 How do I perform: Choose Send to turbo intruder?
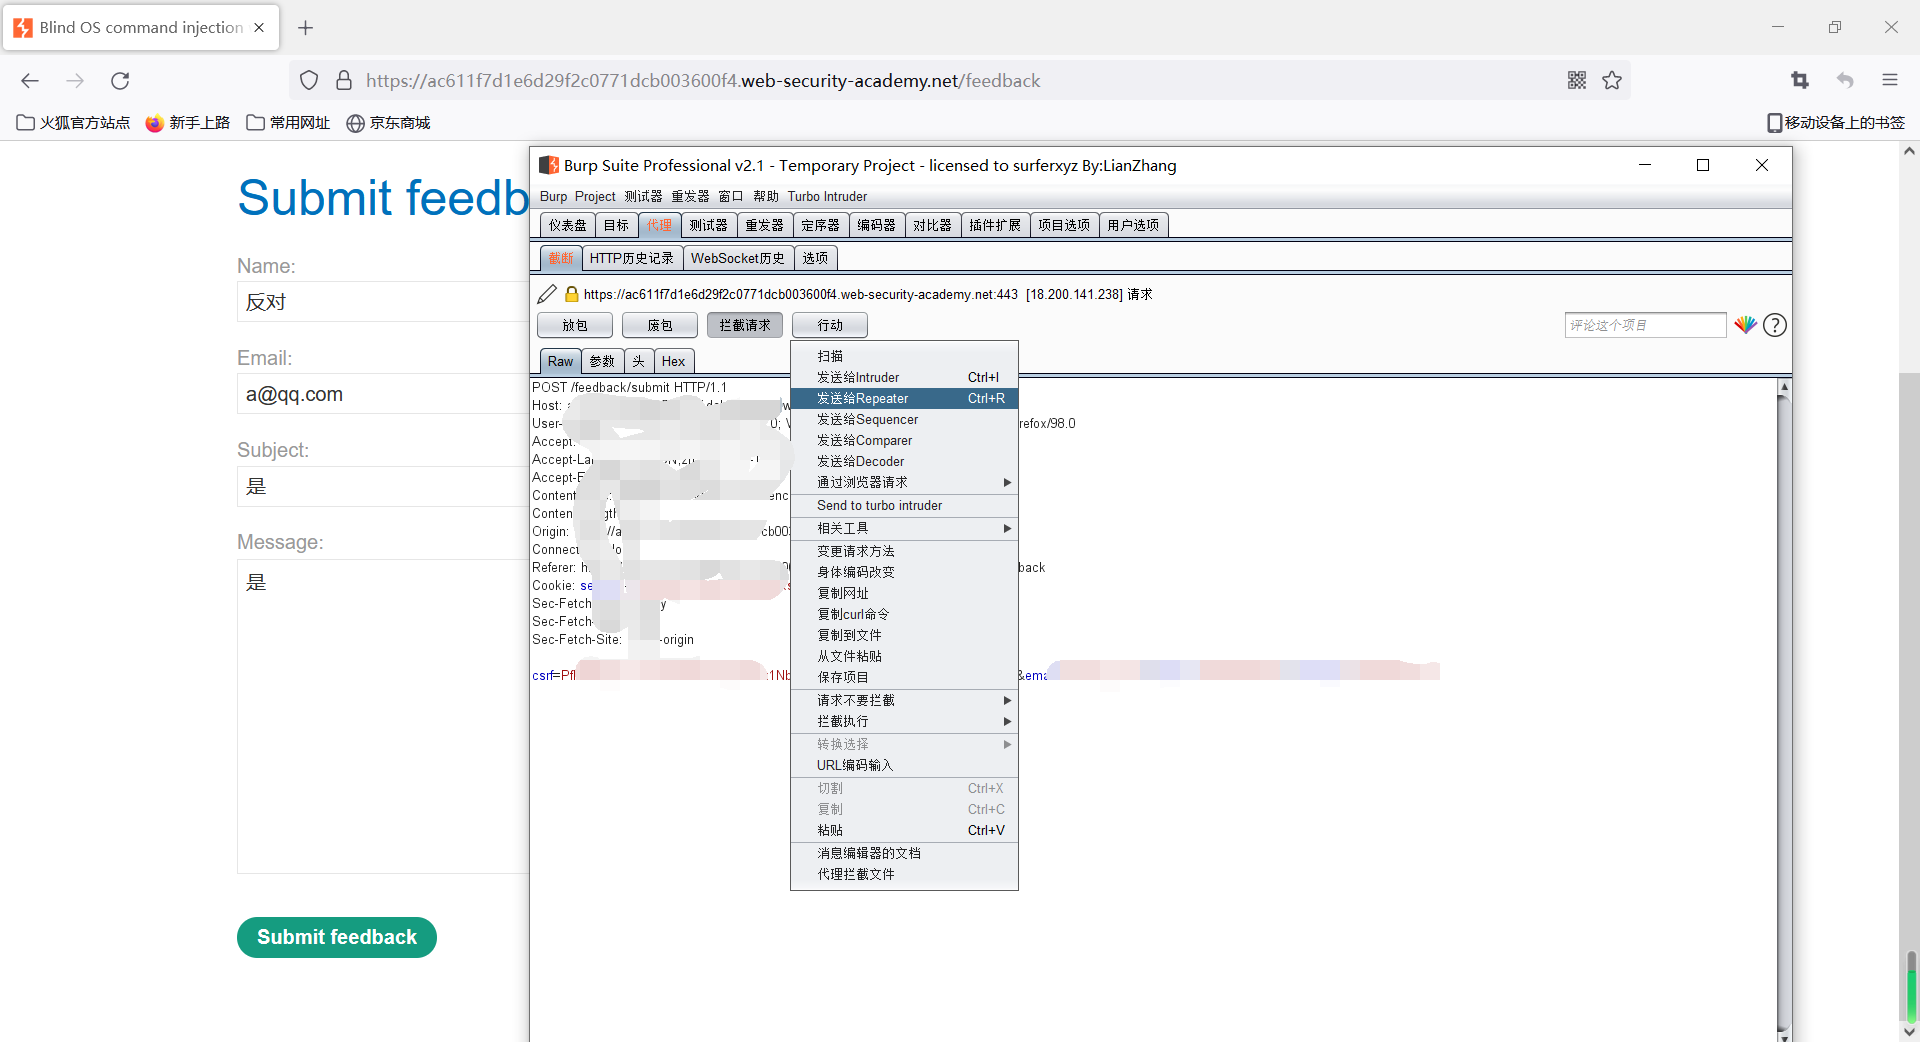[904, 505]
